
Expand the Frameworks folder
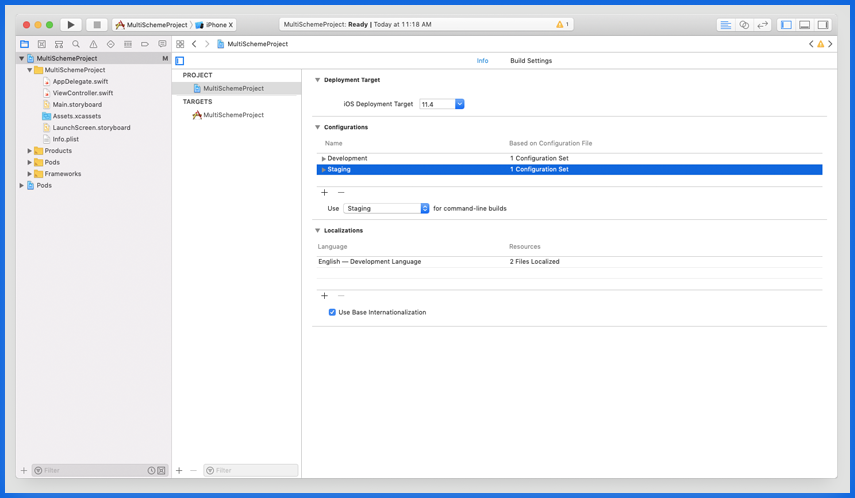(29, 174)
